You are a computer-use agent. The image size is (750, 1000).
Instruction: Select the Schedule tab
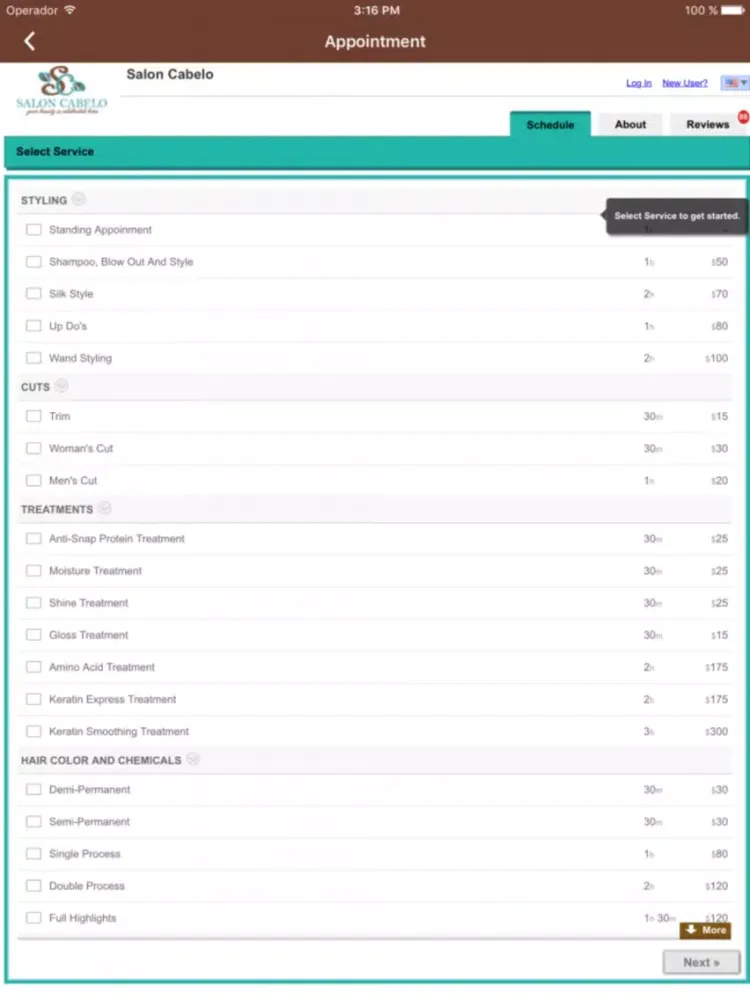tap(550, 125)
